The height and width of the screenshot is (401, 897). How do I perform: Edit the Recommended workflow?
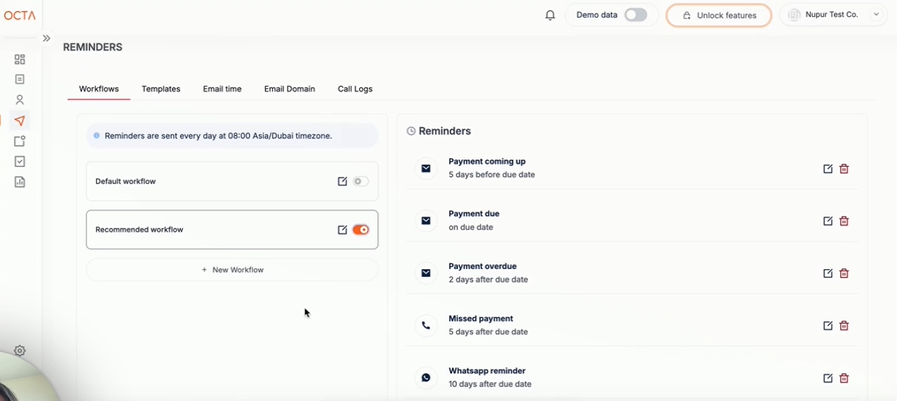(x=342, y=230)
